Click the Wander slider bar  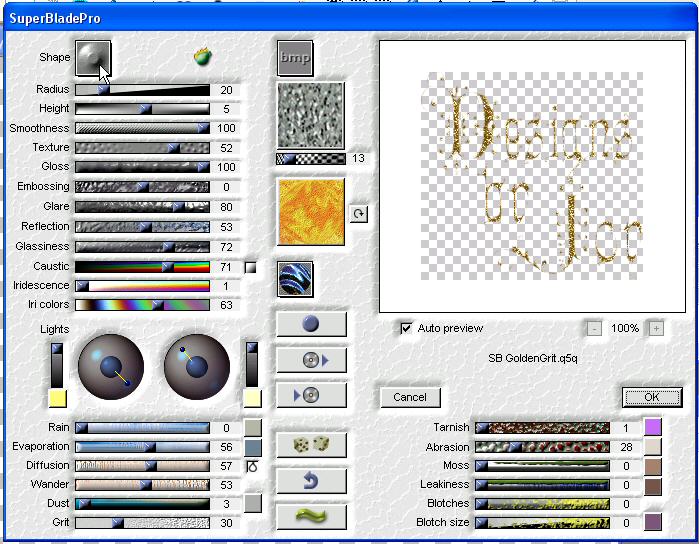point(142,485)
